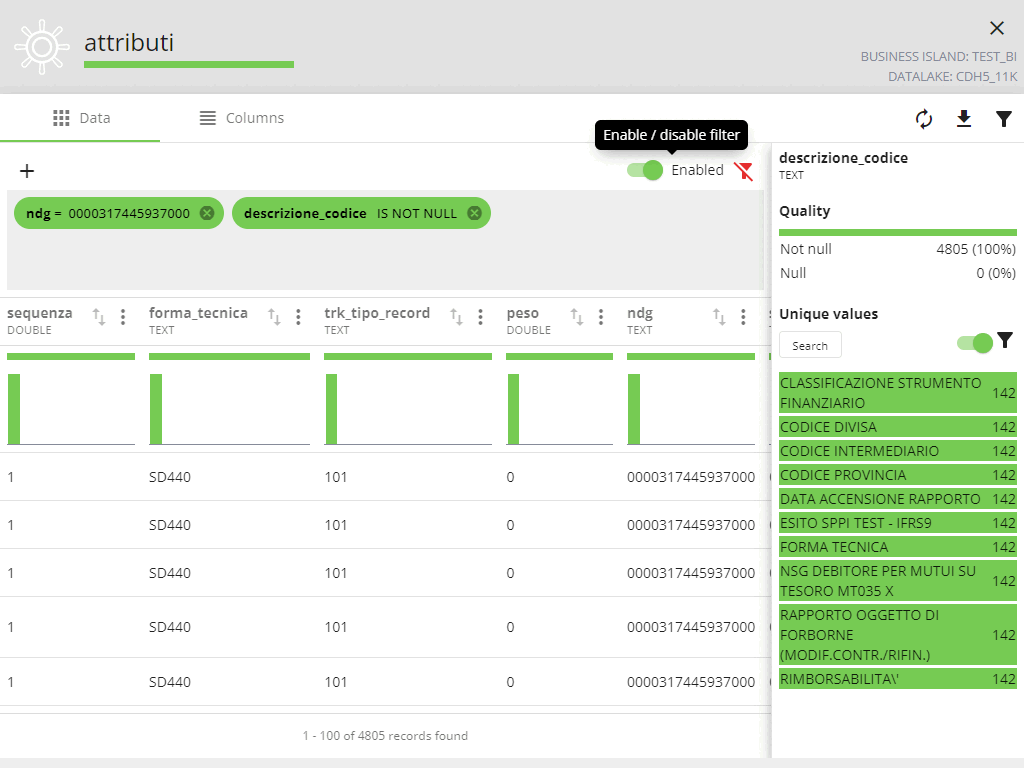Close the attributi dialog
Viewport: 1024px width, 768px height.
(x=996, y=28)
